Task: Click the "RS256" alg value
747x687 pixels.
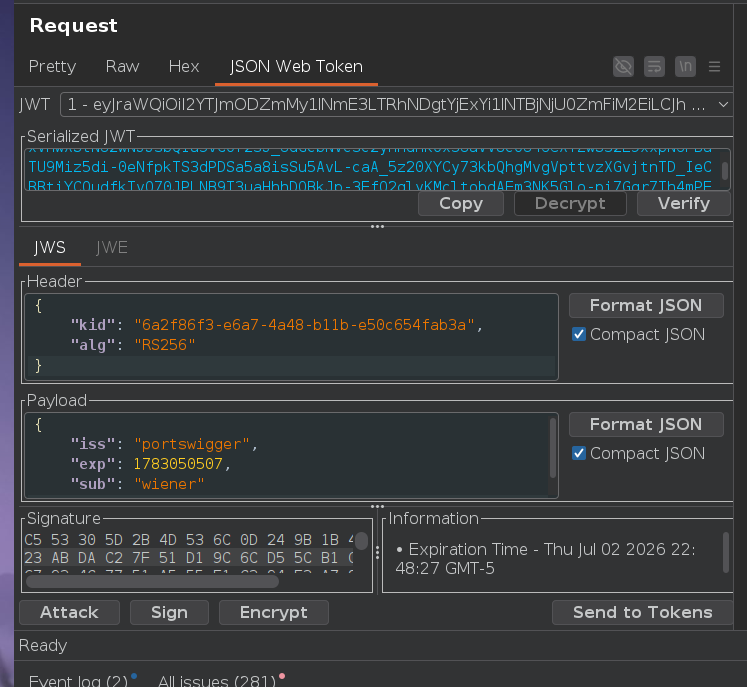Action: tap(165, 345)
